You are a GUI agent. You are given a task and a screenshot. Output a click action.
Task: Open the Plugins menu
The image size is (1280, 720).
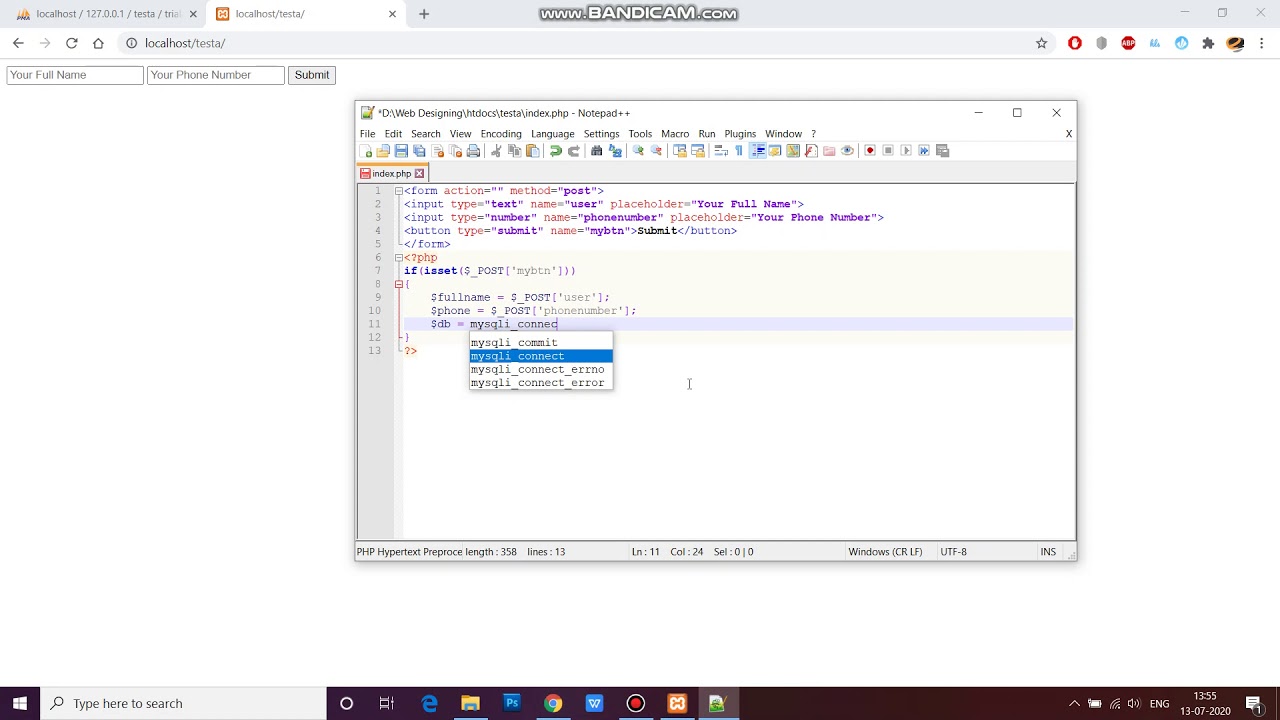tap(740, 134)
